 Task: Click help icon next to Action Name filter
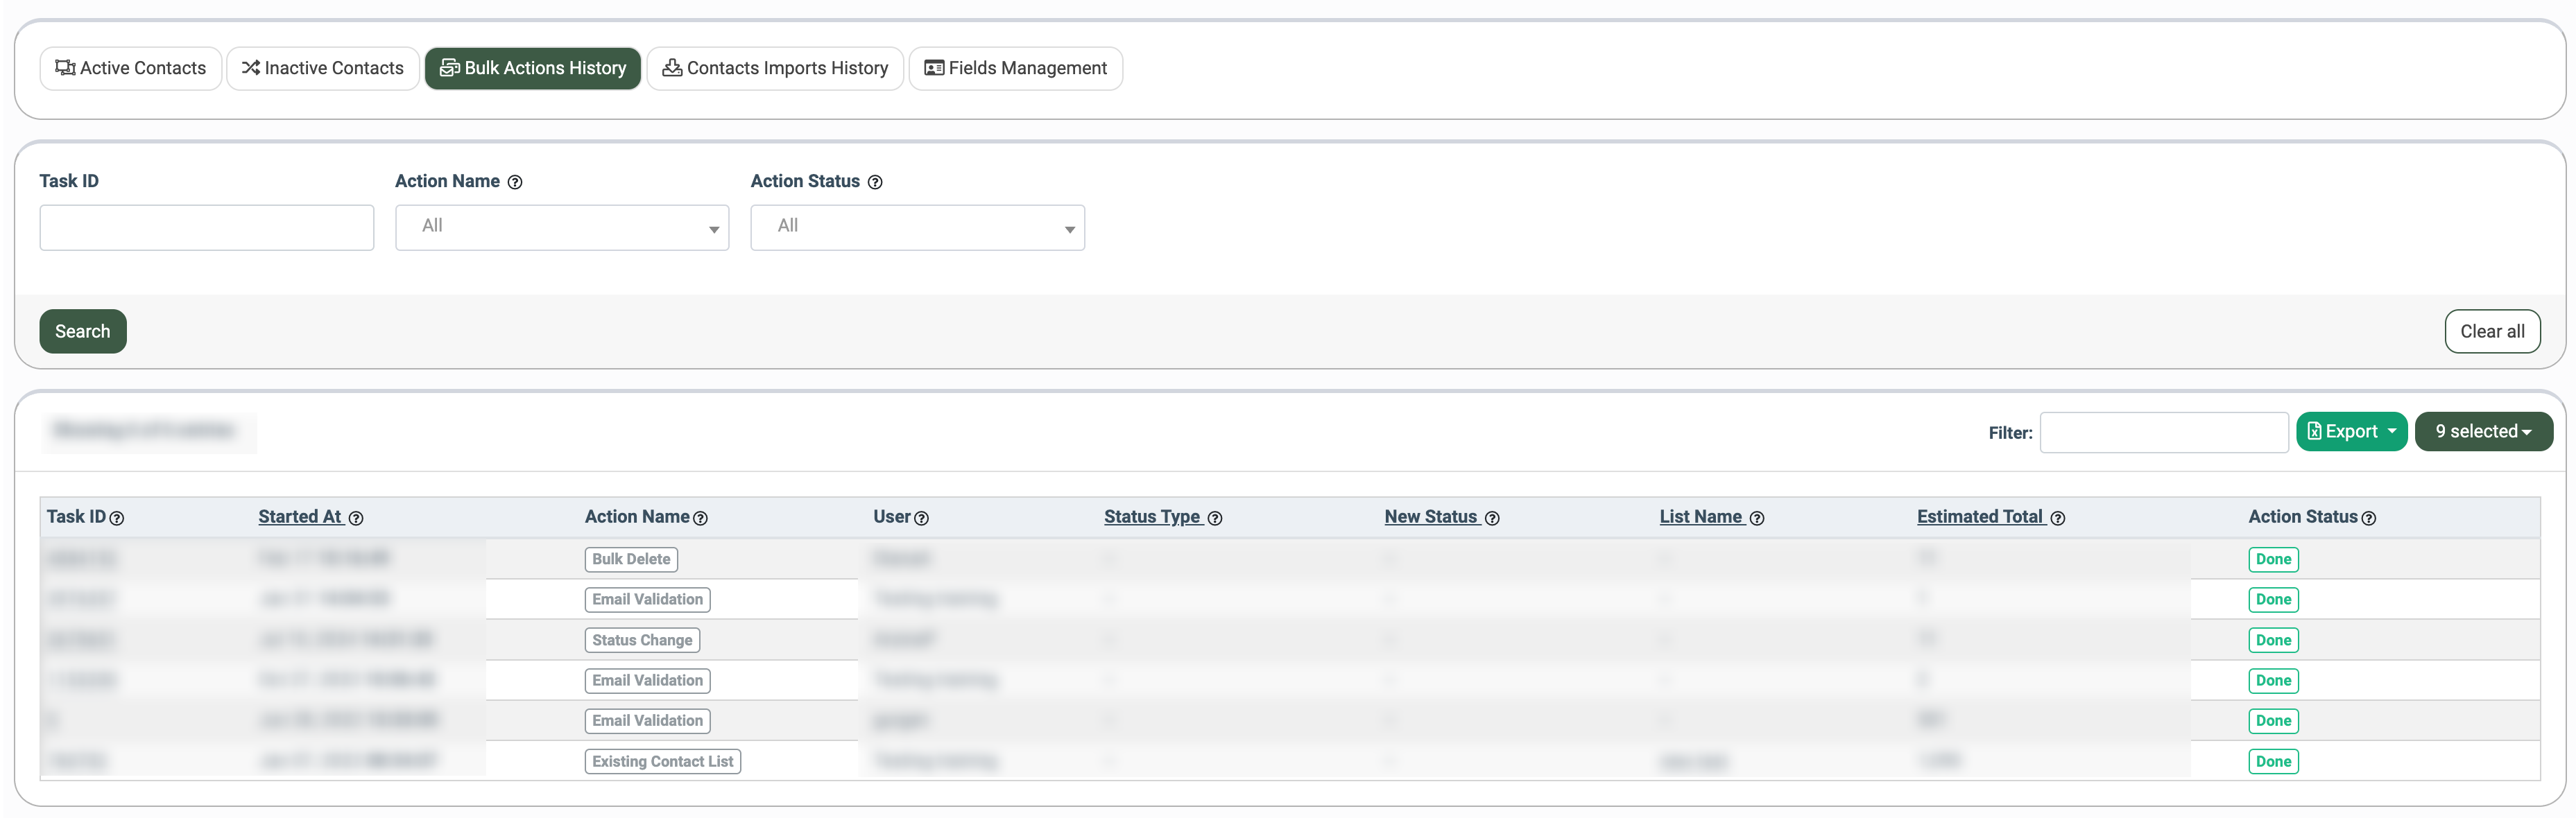tap(515, 182)
